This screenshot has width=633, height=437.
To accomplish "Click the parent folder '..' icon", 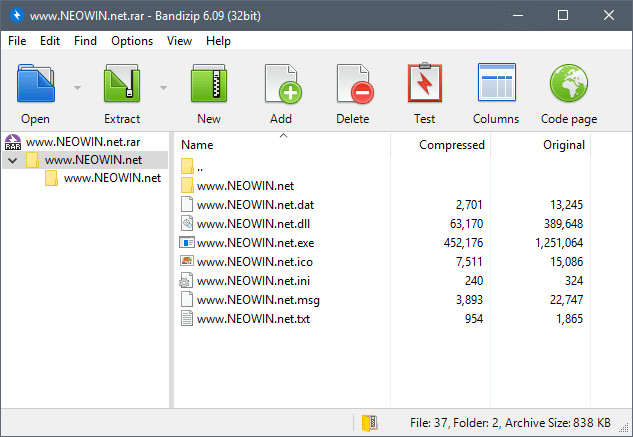I will (187, 166).
